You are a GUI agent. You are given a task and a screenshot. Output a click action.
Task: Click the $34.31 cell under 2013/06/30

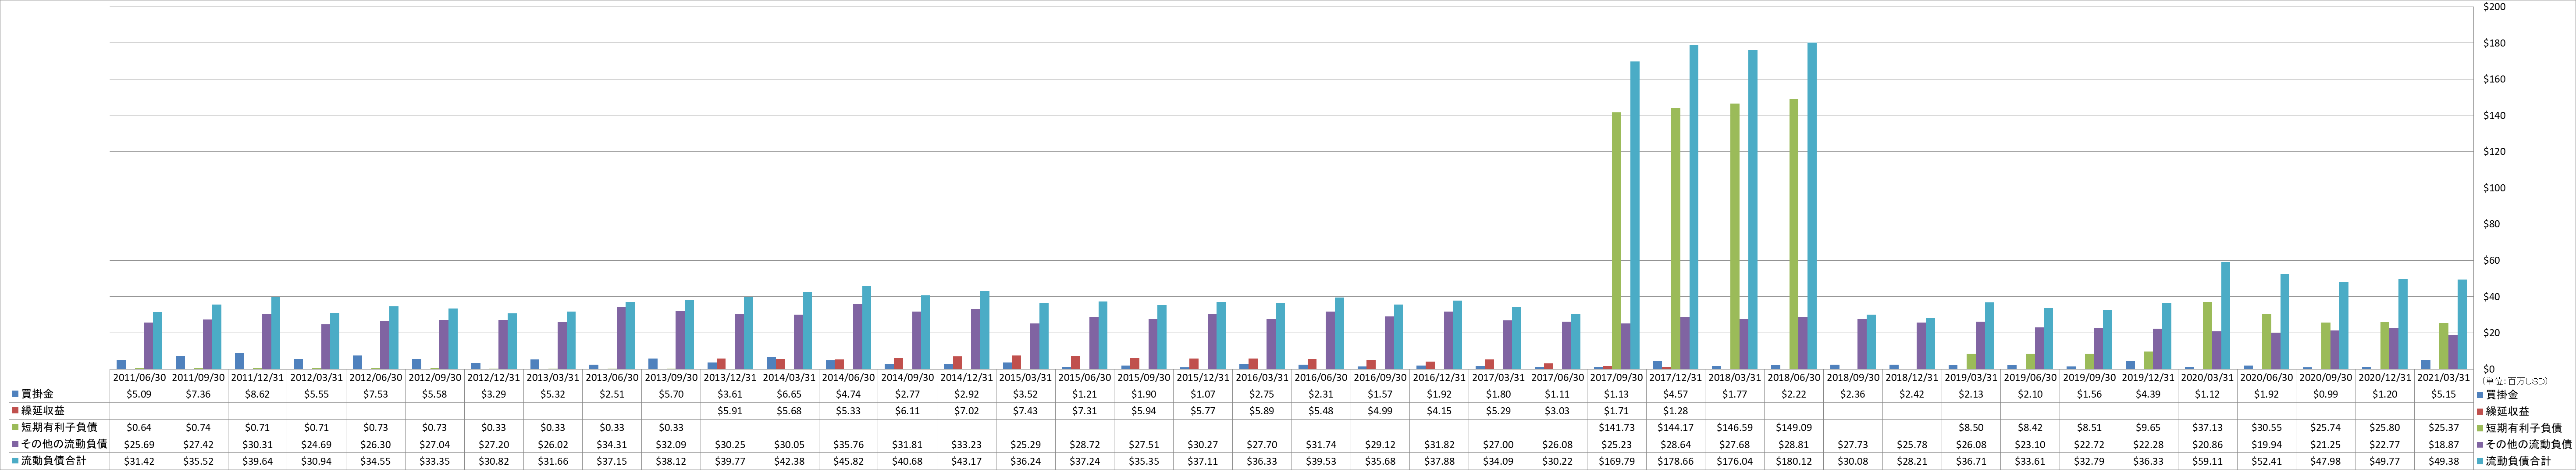point(612,444)
